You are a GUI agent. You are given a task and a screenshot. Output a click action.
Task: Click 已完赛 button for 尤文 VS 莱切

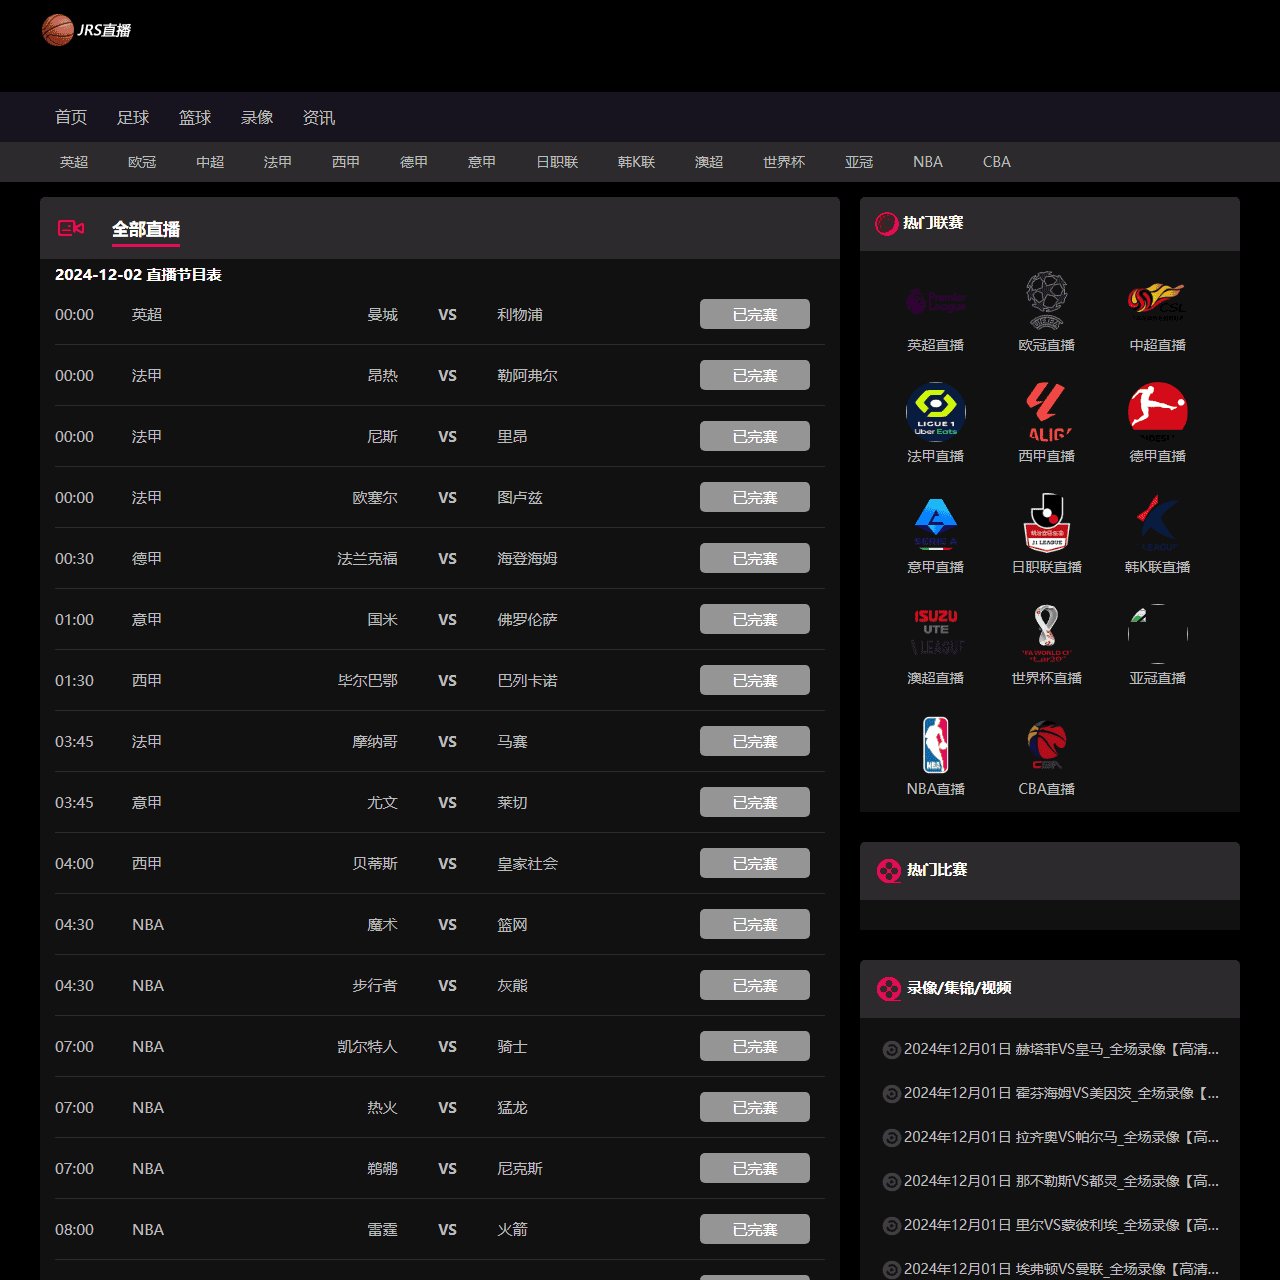[755, 802]
